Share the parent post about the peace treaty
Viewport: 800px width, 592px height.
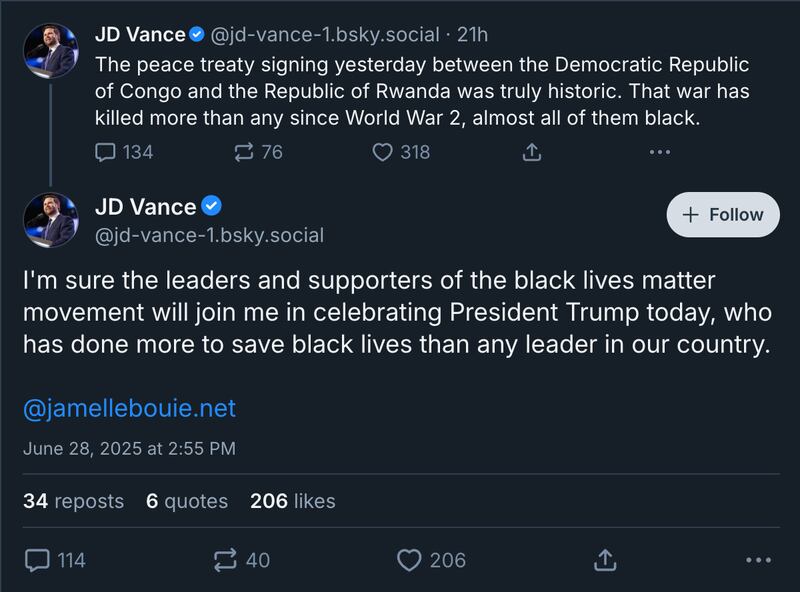[x=532, y=152]
